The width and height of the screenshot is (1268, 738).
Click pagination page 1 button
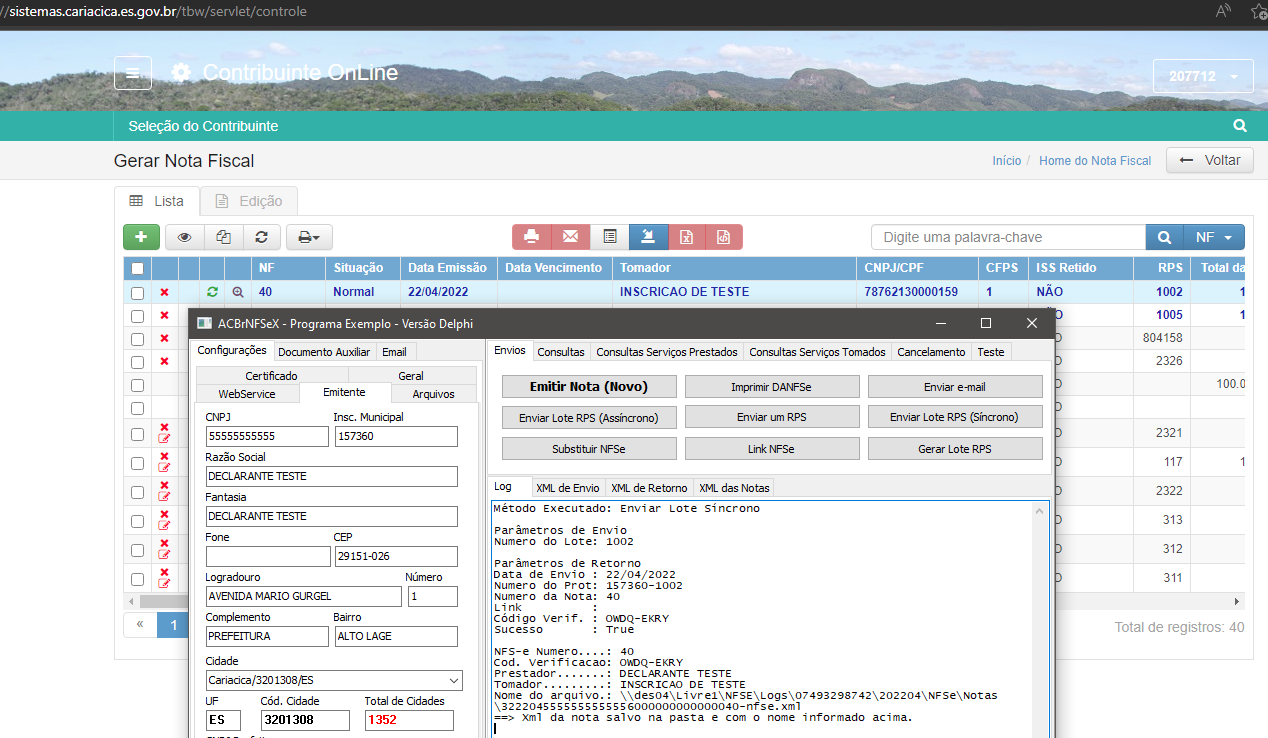(173, 625)
